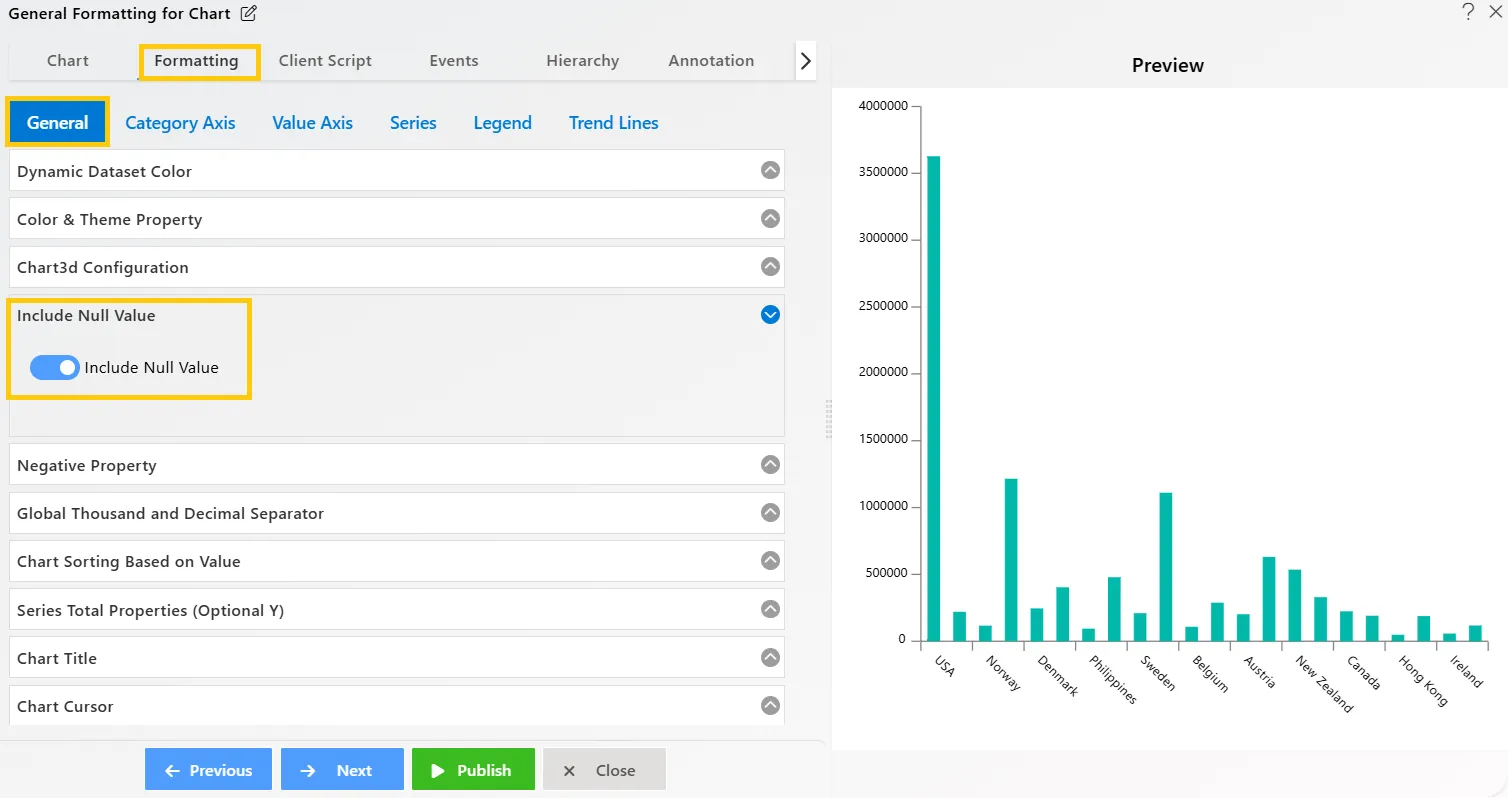The height and width of the screenshot is (798, 1508).
Task: Open the Value Axis sub-tab
Action: (x=312, y=123)
